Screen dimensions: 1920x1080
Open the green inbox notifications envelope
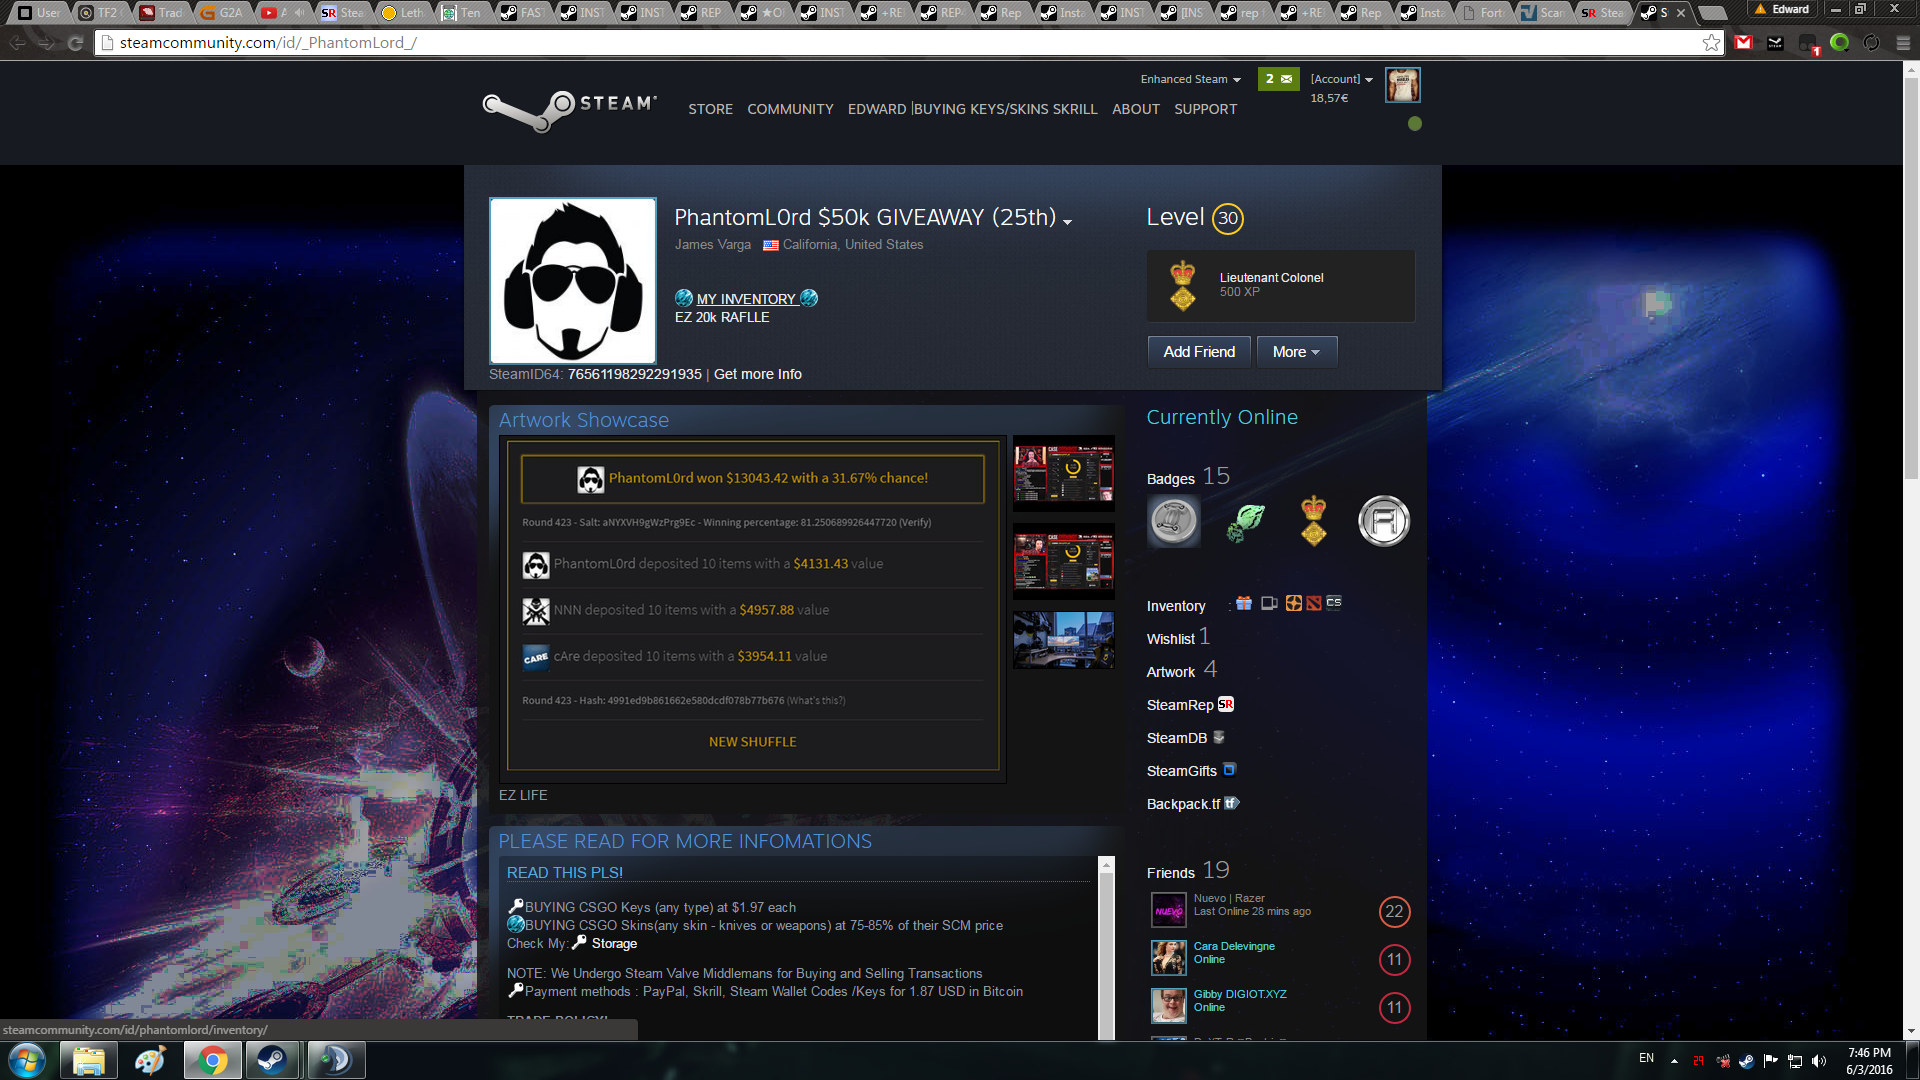click(x=1278, y=79)
